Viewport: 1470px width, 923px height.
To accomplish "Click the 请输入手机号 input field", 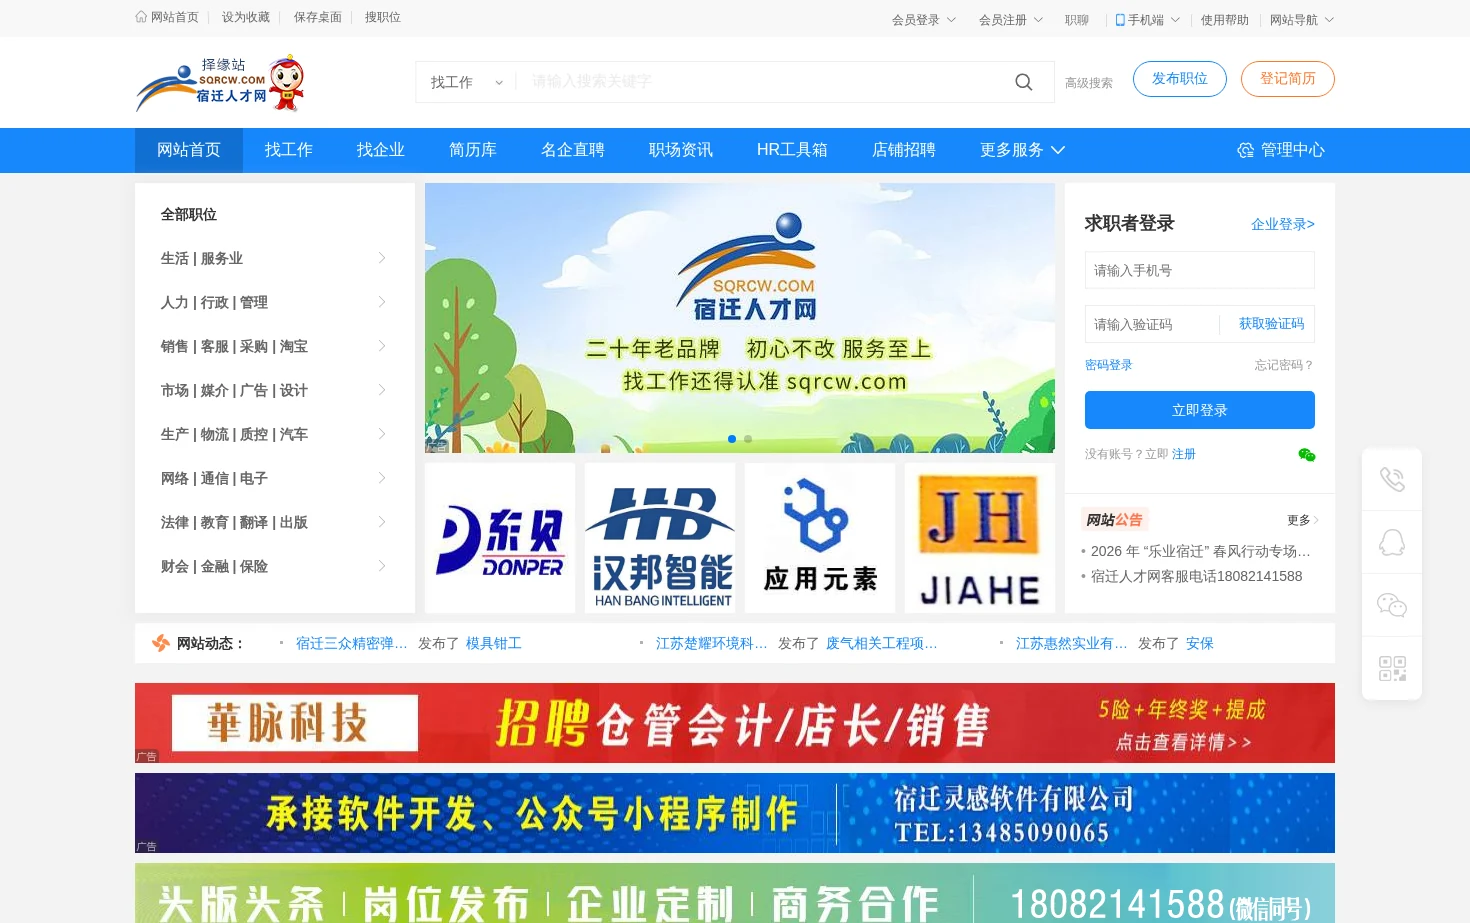I will (1200, 270).
